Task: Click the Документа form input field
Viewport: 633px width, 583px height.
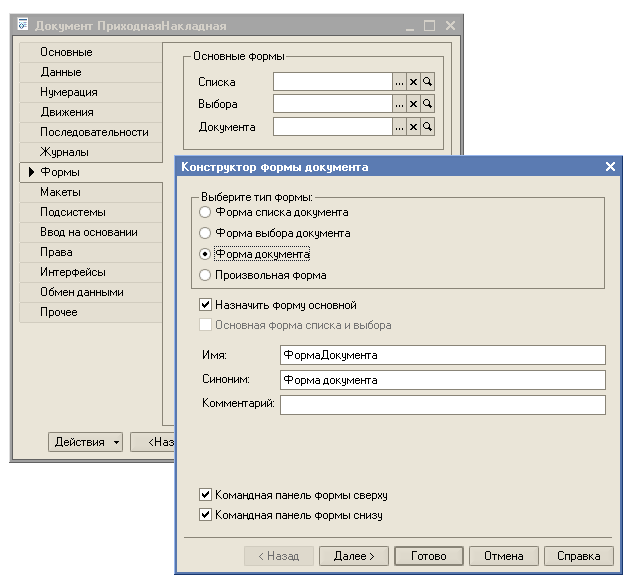Action: click(333, 127)
